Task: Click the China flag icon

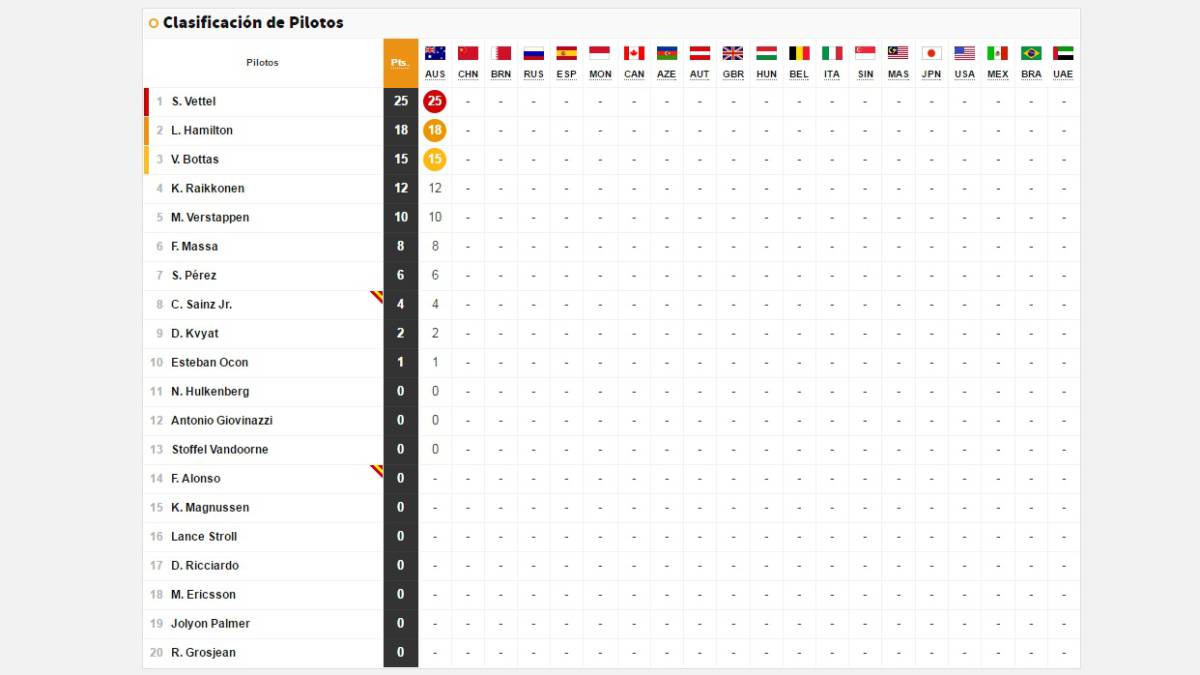Action: (468, 53)
